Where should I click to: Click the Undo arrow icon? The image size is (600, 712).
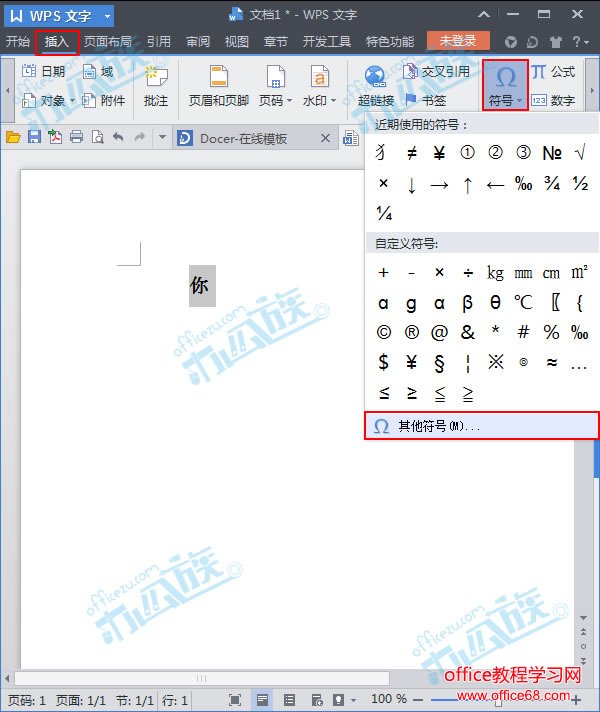pos(118,137)
